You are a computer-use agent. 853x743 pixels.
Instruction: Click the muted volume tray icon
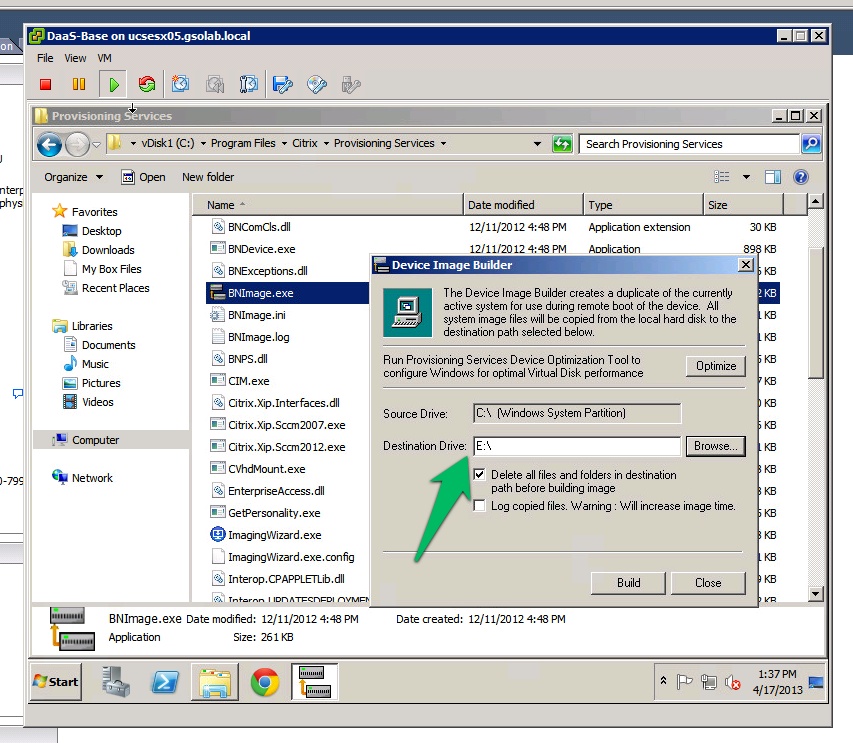733,682
